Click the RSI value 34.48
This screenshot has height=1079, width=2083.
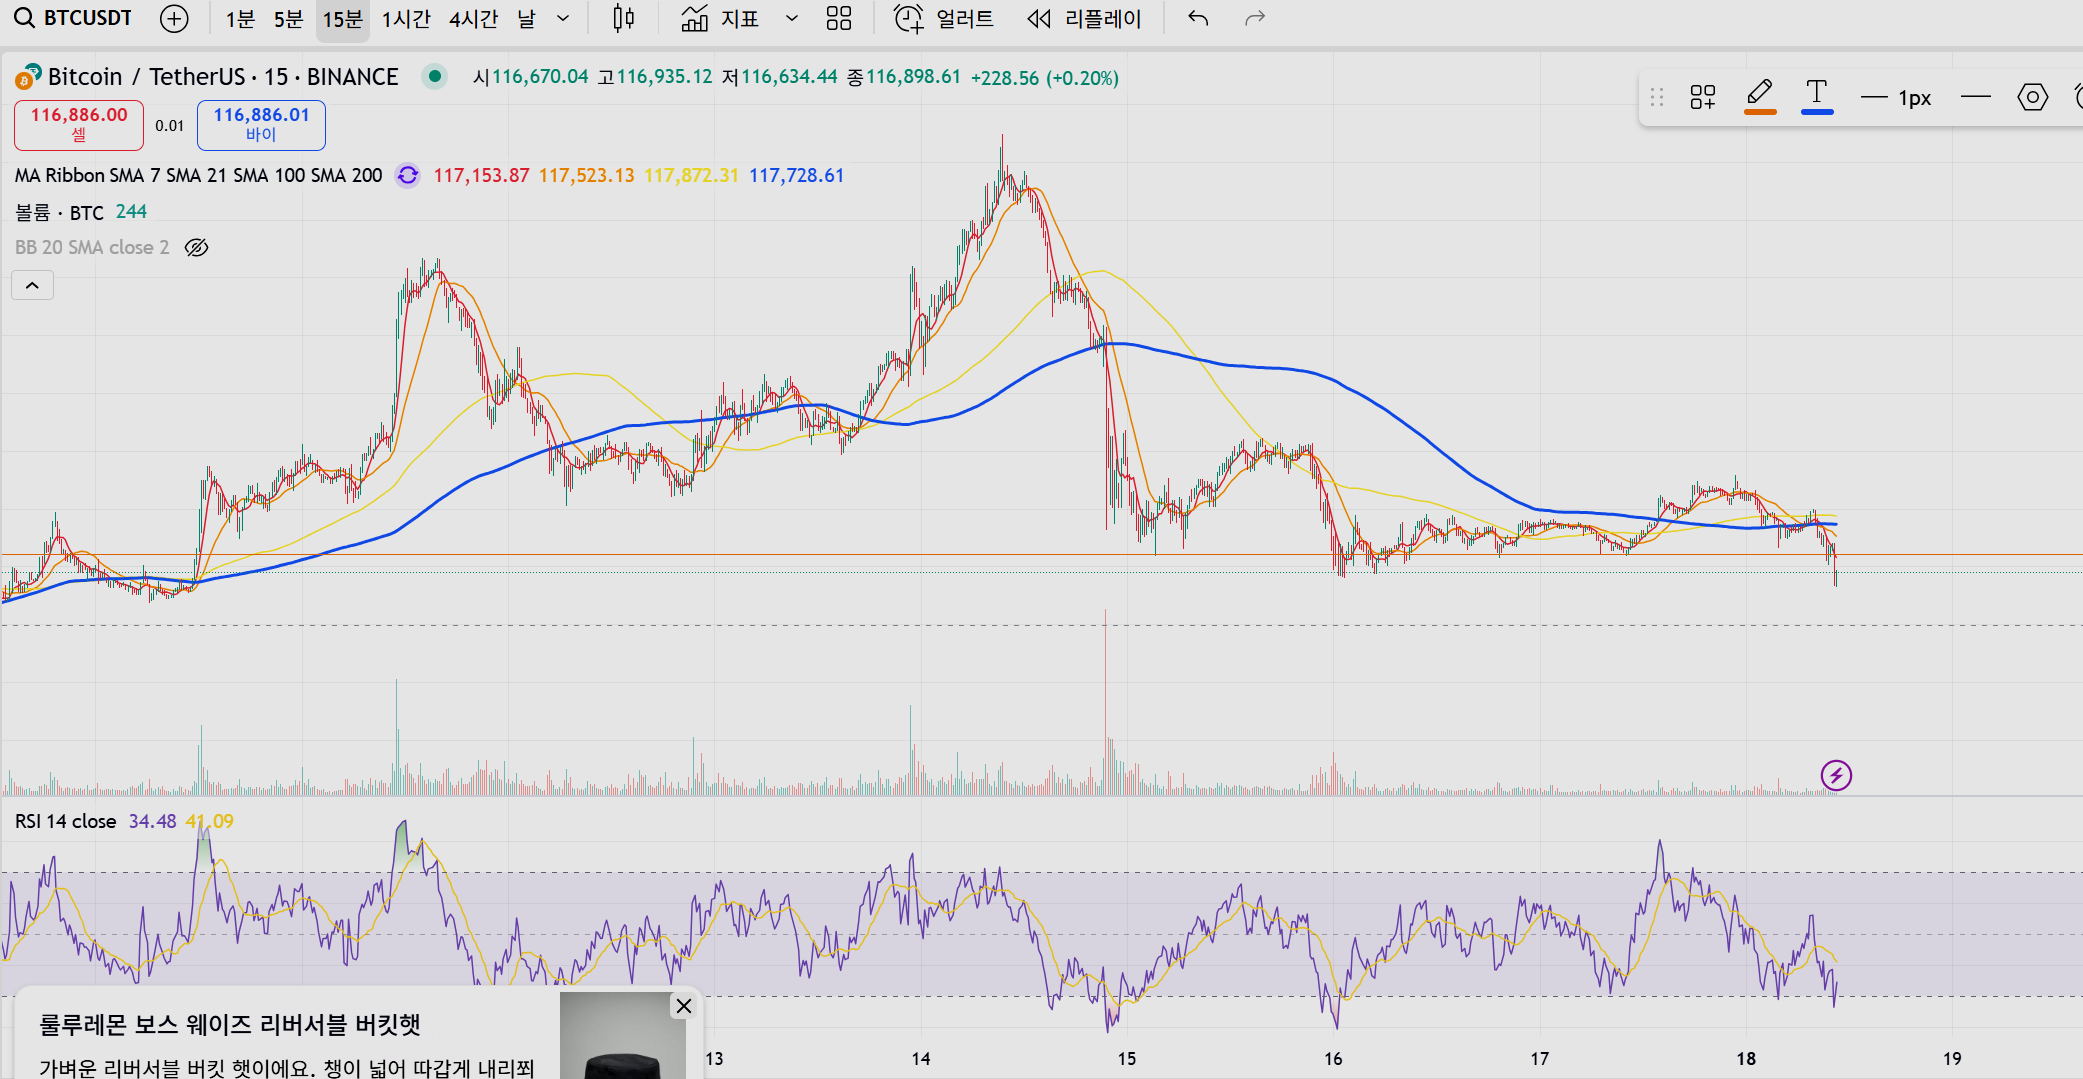[x=152, y=822]
